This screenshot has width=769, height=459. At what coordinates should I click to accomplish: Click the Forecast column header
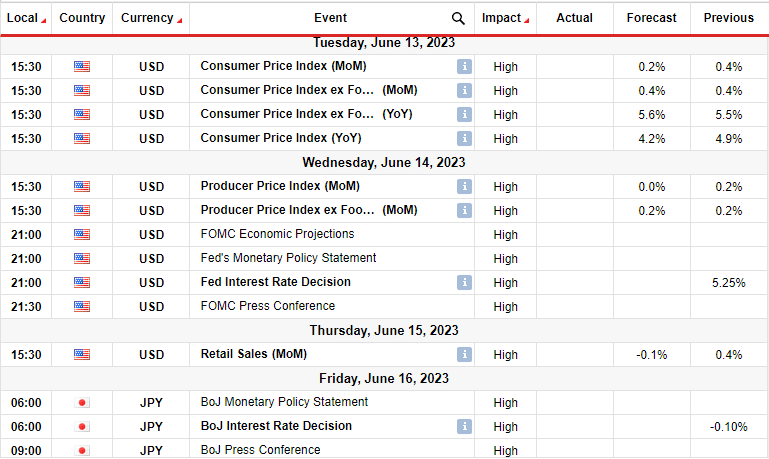[651, 18]
